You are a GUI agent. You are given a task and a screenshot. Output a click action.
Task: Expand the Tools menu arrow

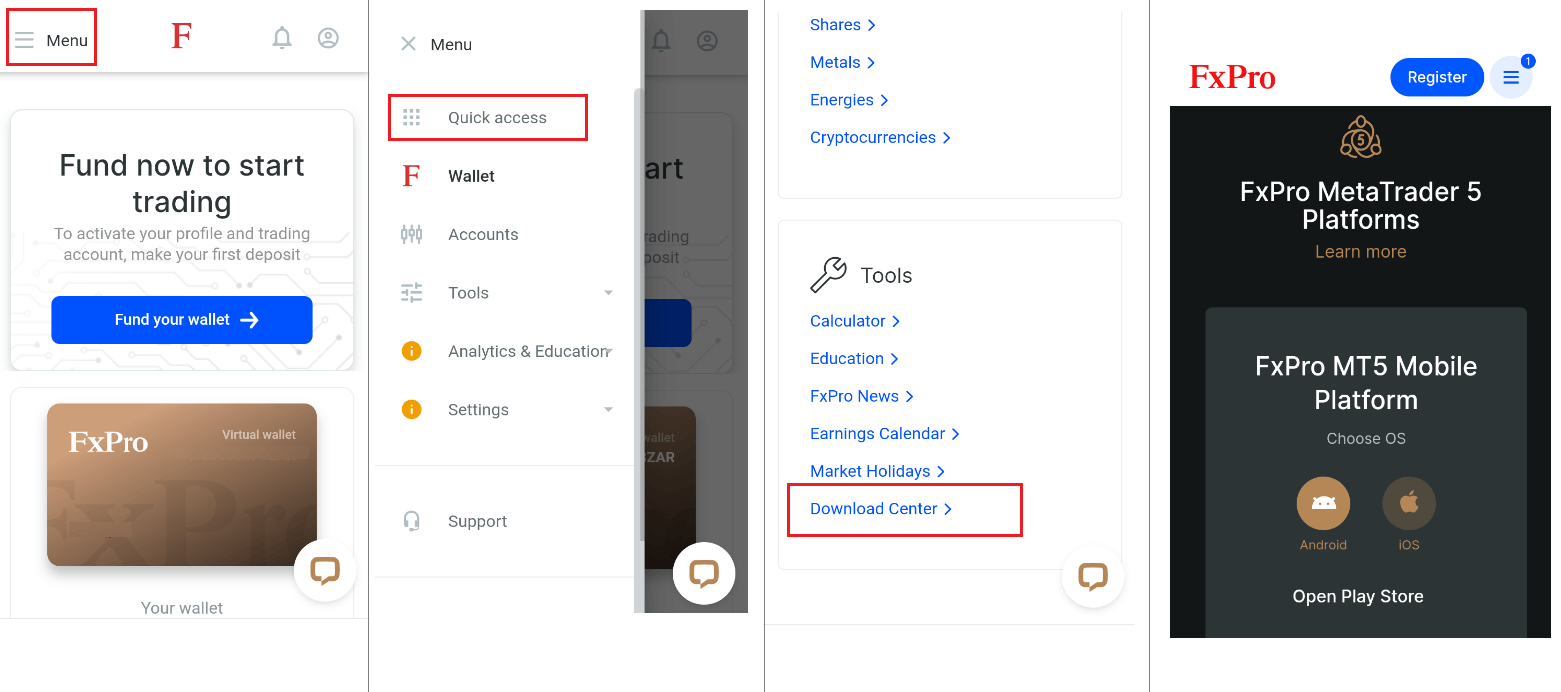tap(608, 293)
